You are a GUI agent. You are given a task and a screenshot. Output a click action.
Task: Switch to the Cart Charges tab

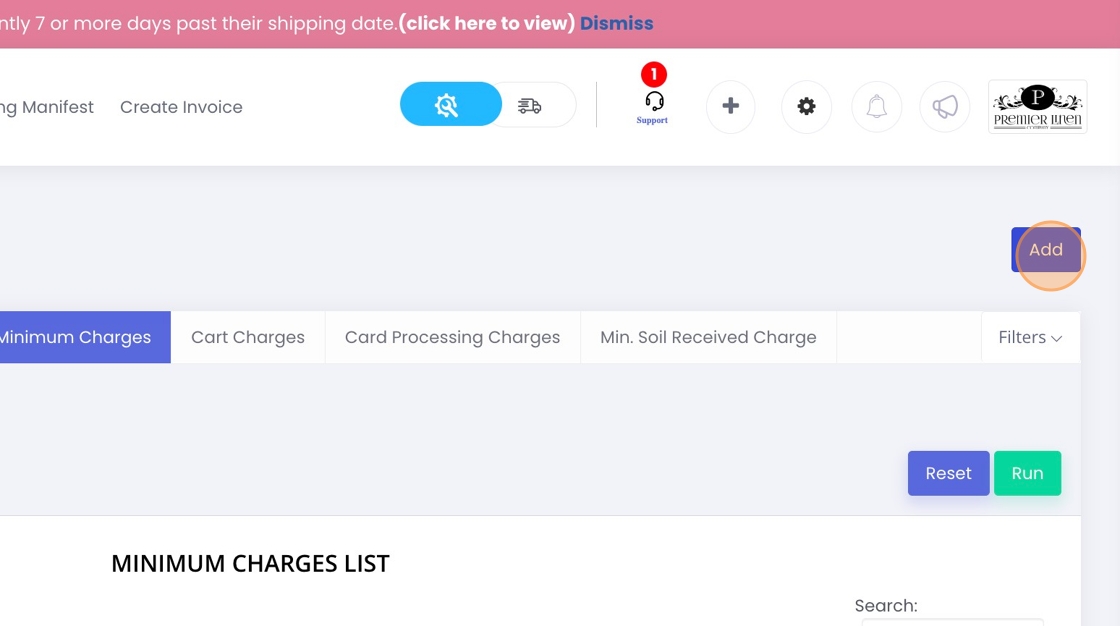coord(248,337)
